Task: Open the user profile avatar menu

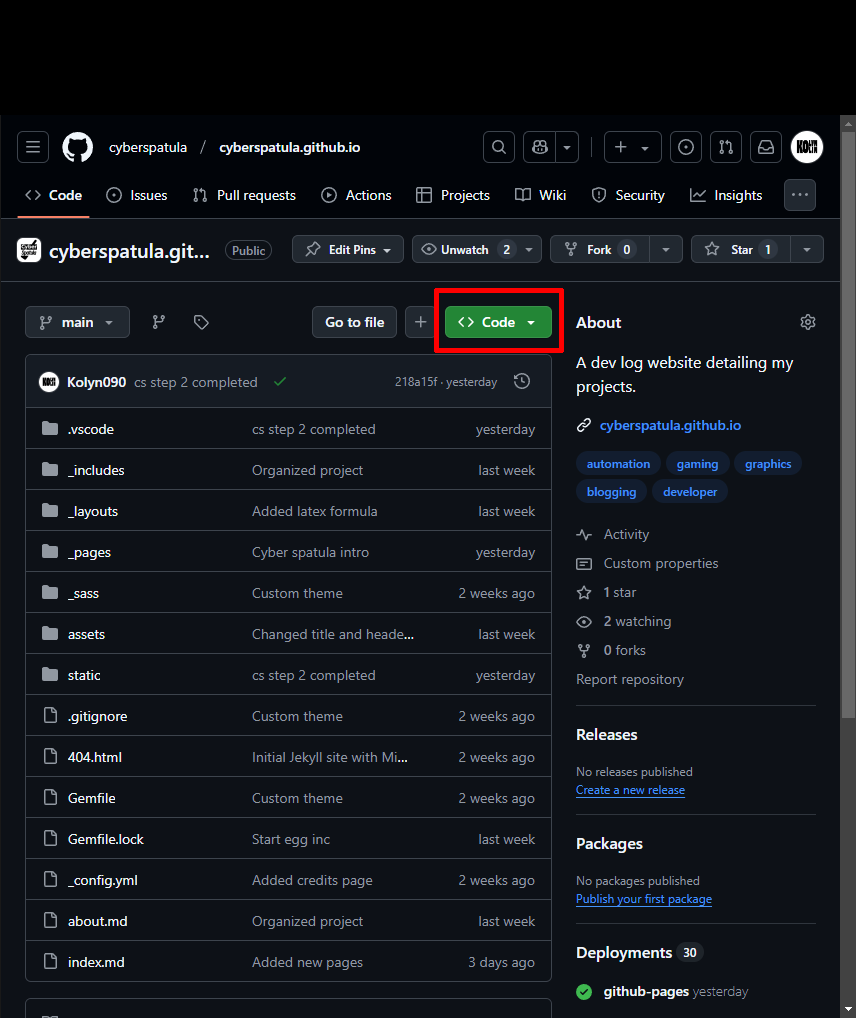Action: pyautogui.click(x=807, y=147)
